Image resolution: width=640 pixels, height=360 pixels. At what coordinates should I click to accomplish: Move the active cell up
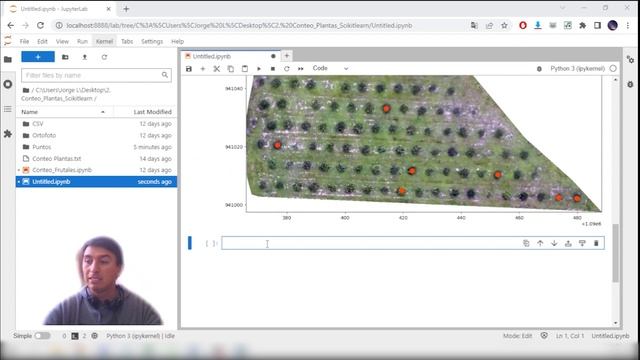point(540,243)
